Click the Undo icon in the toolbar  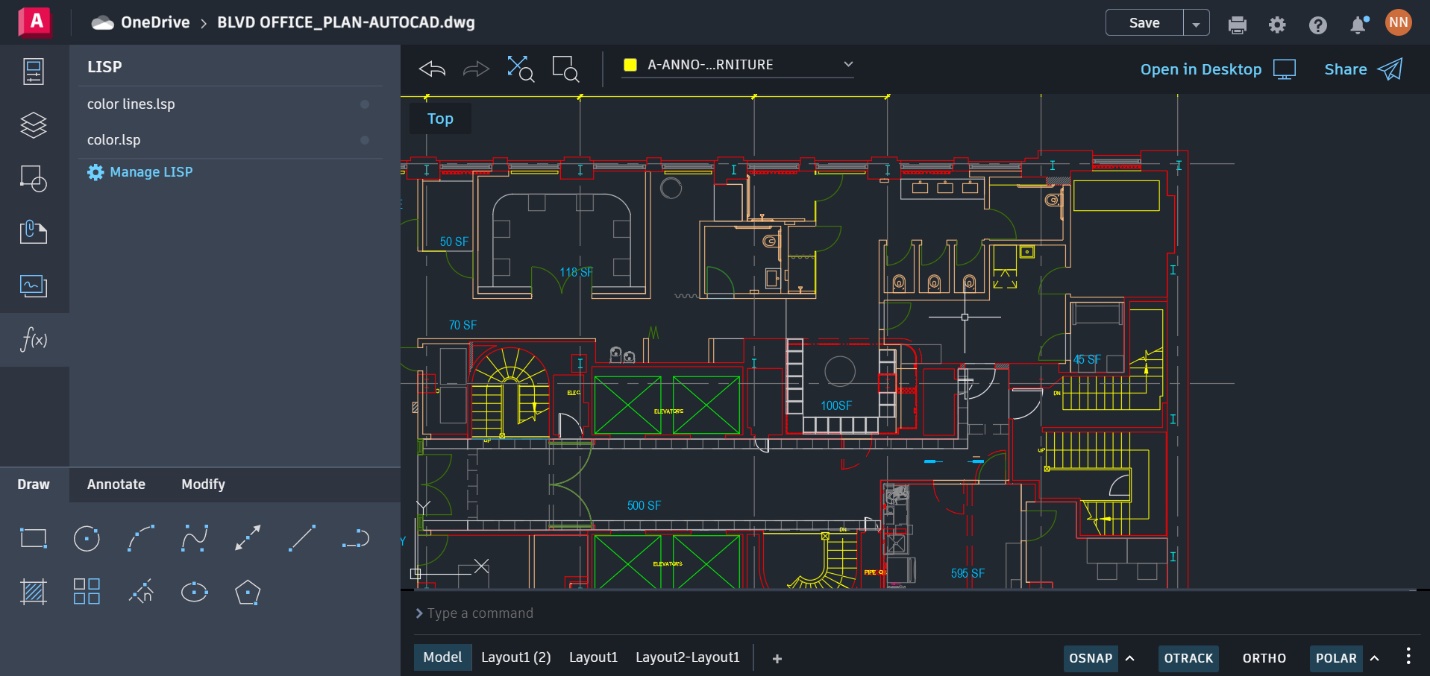(431, 68)
